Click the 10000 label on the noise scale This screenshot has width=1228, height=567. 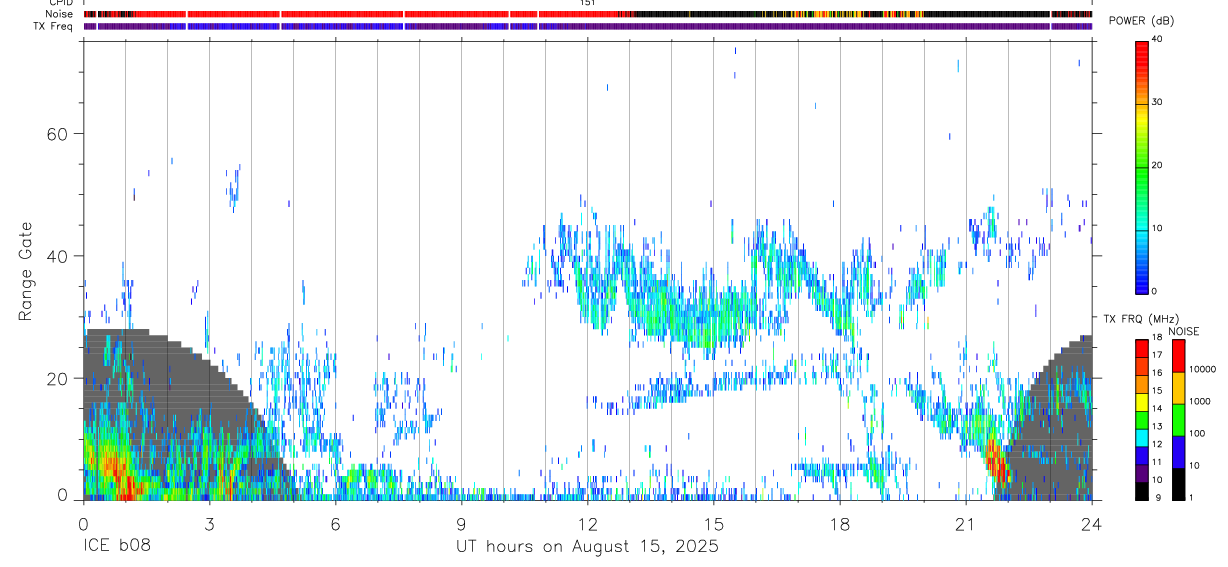coord(1202,369)
